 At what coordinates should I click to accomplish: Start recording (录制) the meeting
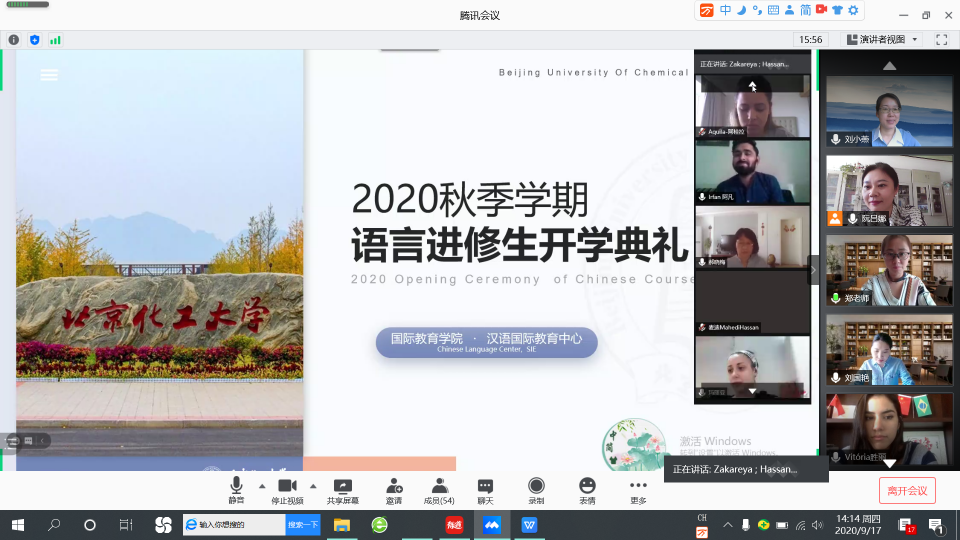click(536, 490)
